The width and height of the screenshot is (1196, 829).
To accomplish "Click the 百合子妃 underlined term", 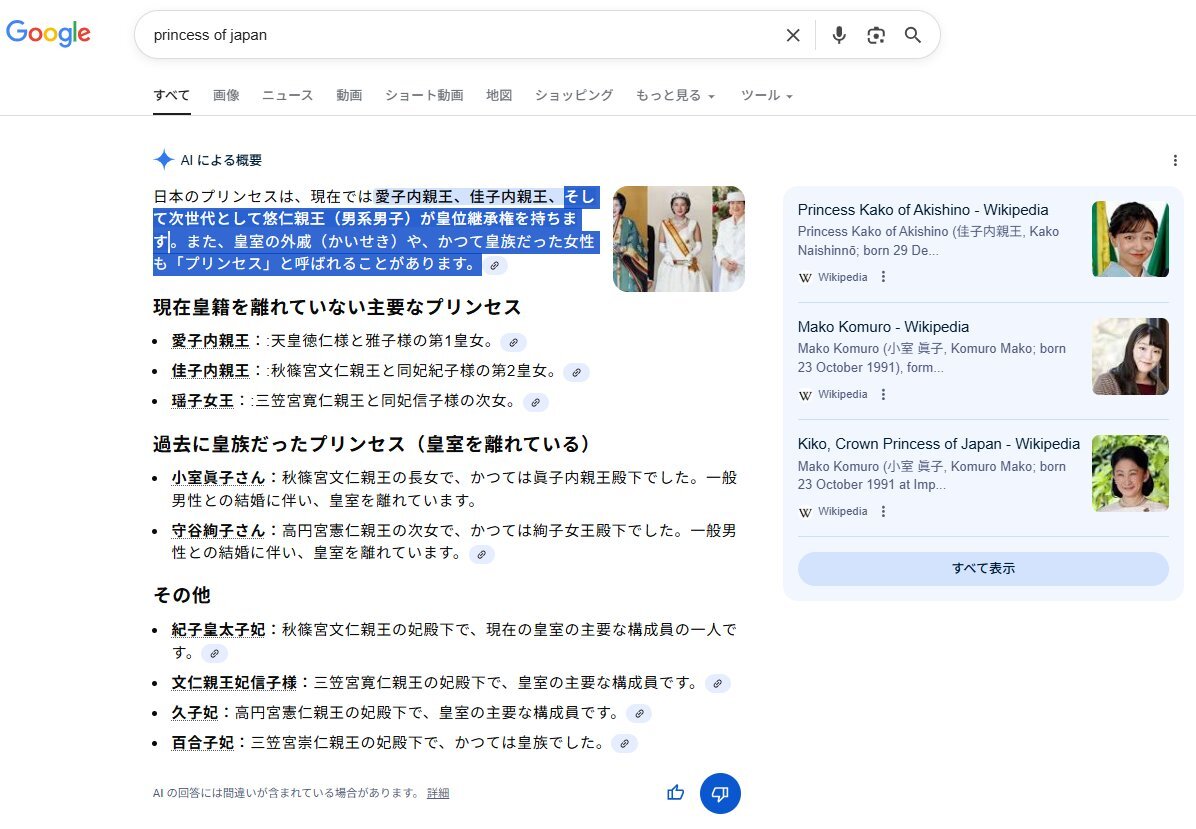I will [x=203, y=743].
